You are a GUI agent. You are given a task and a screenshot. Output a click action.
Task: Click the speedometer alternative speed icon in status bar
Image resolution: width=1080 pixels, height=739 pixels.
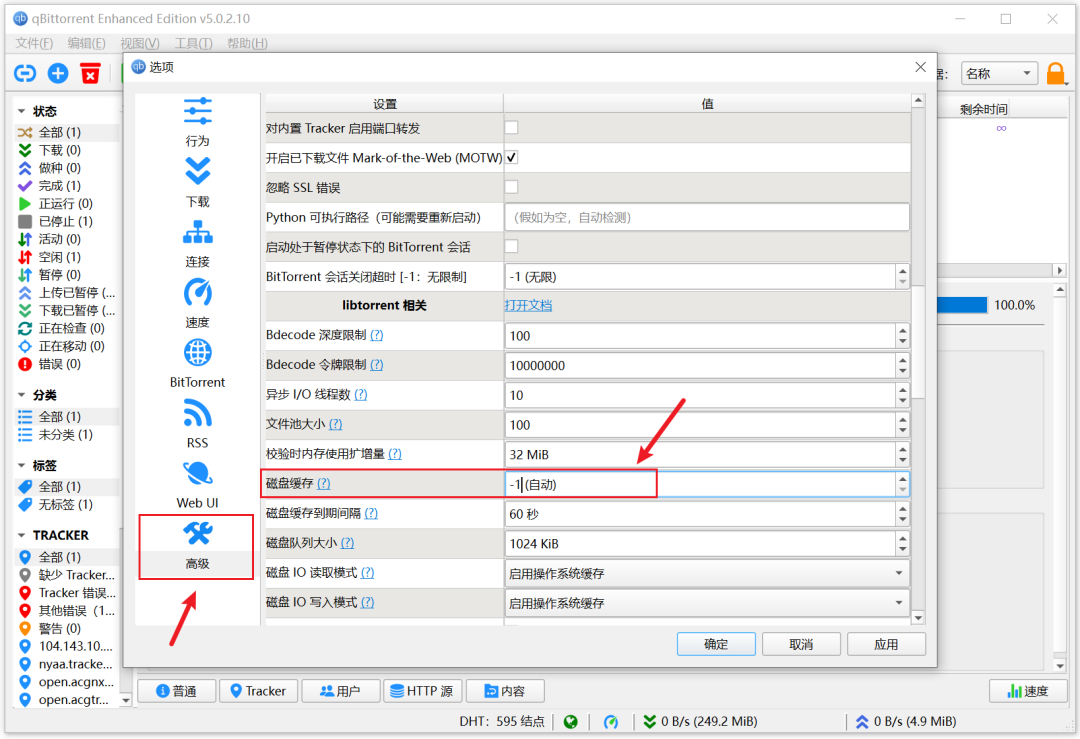point(611,721)
